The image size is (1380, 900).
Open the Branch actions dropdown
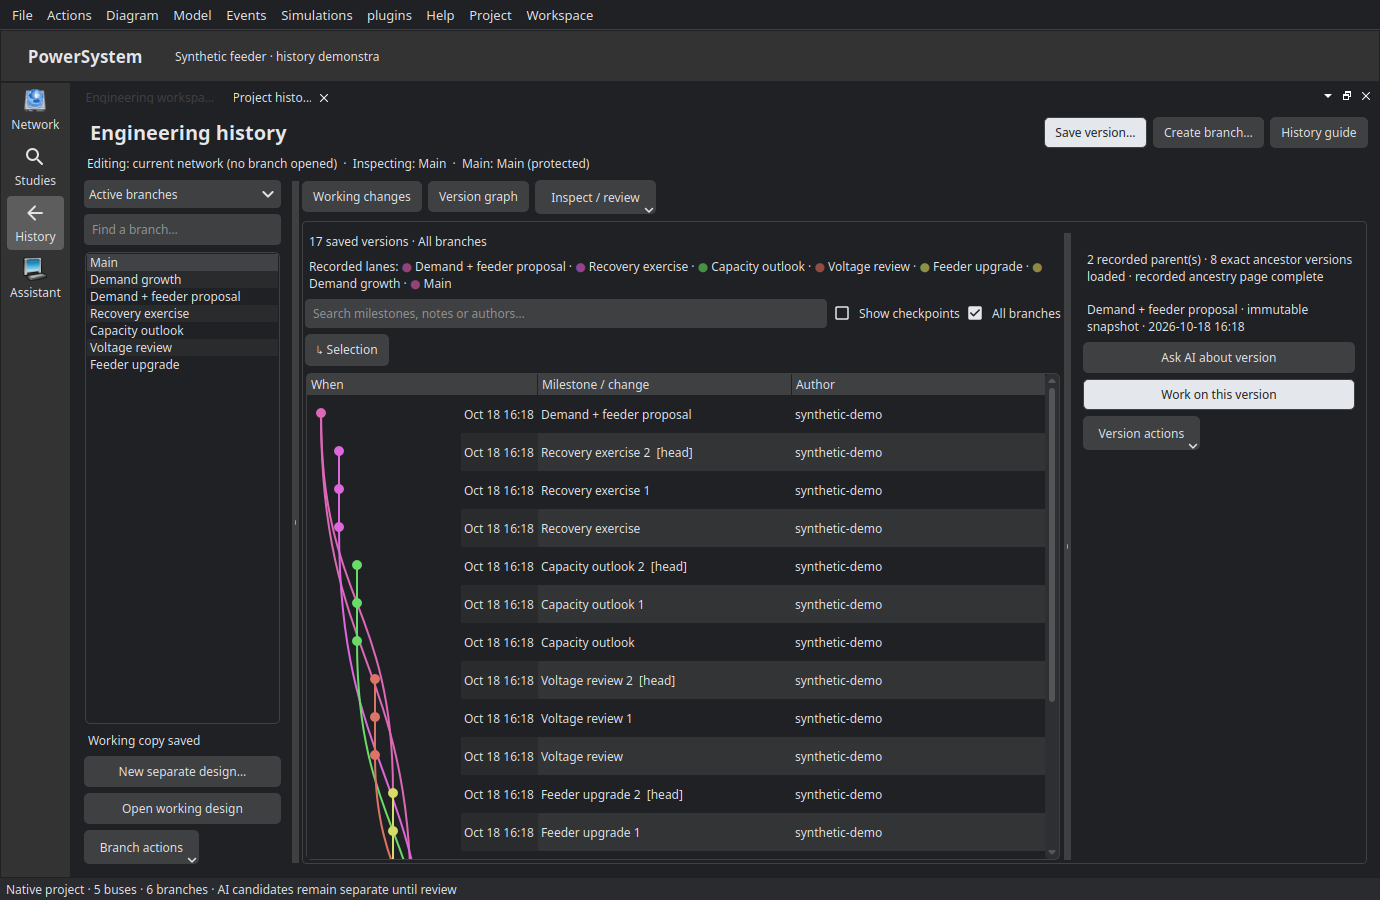(142, 848)
